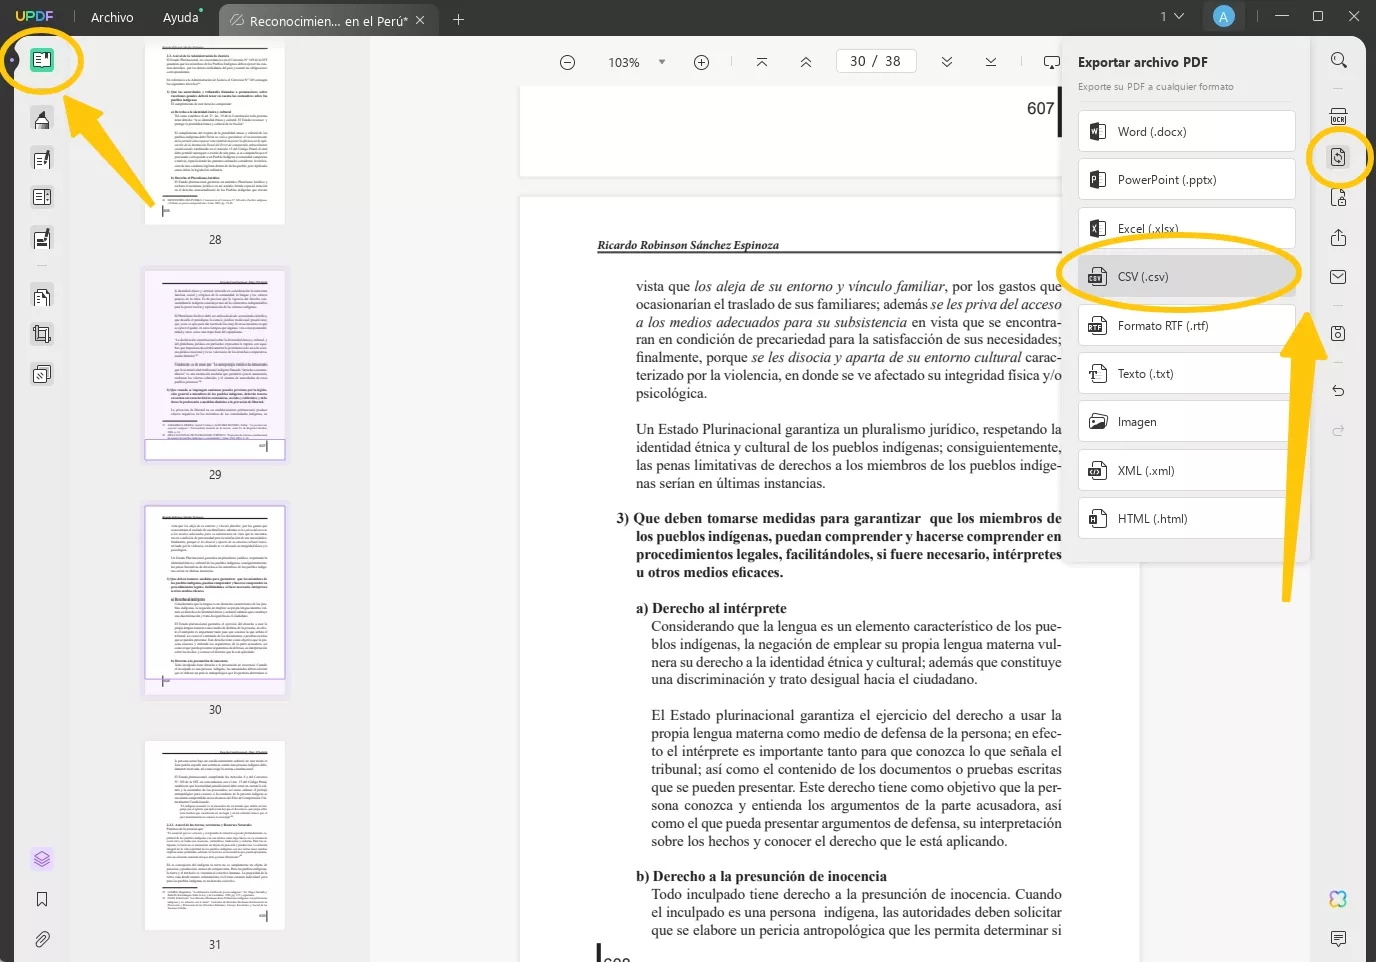This screenshot has height=962, width=1376.
Task: Export as XML (.xml)
Action: pyautogui.click(x=1186, y=470)
